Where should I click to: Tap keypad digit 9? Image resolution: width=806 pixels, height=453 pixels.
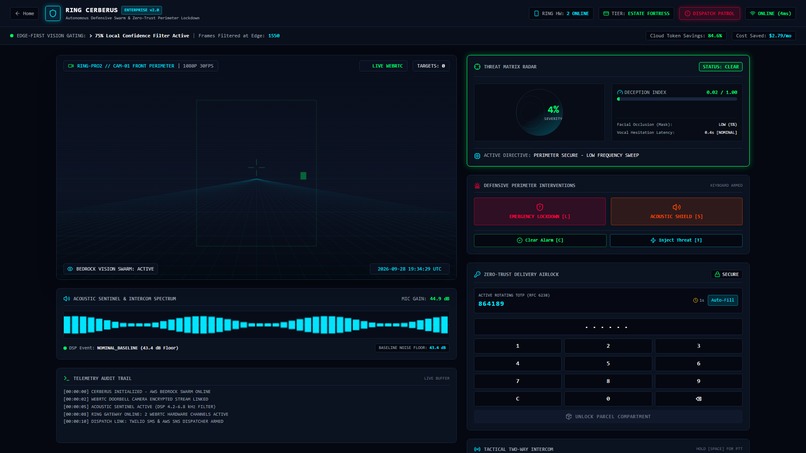pos(699,381)
